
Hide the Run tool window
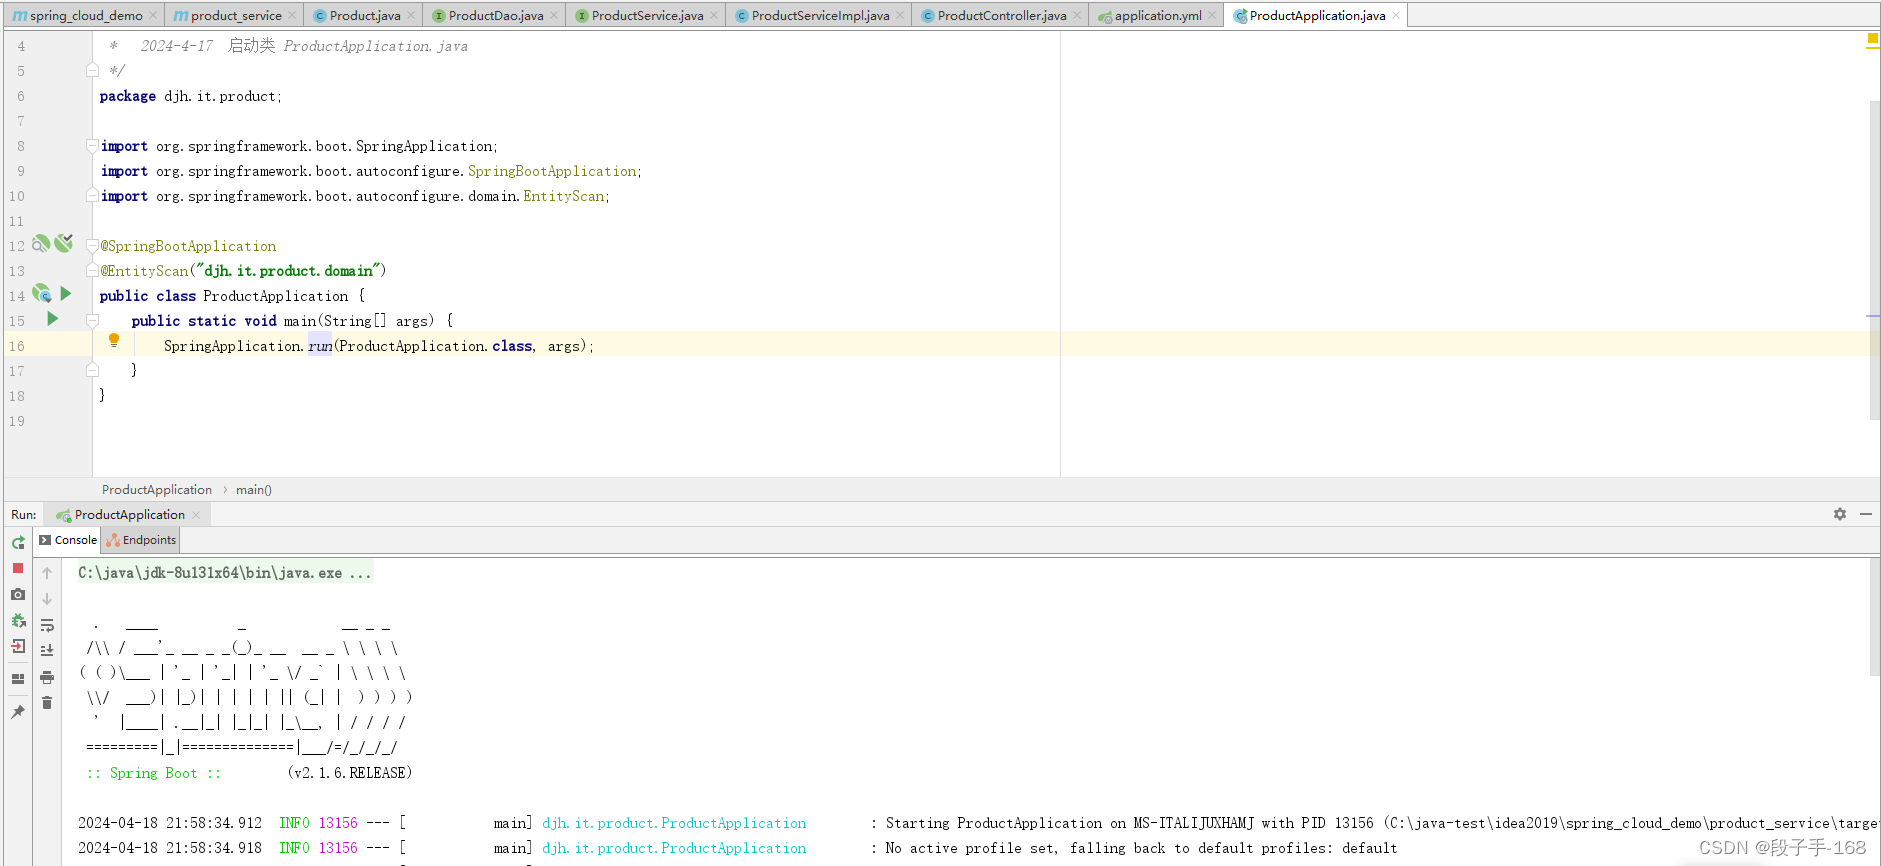tap(1866, 514)
